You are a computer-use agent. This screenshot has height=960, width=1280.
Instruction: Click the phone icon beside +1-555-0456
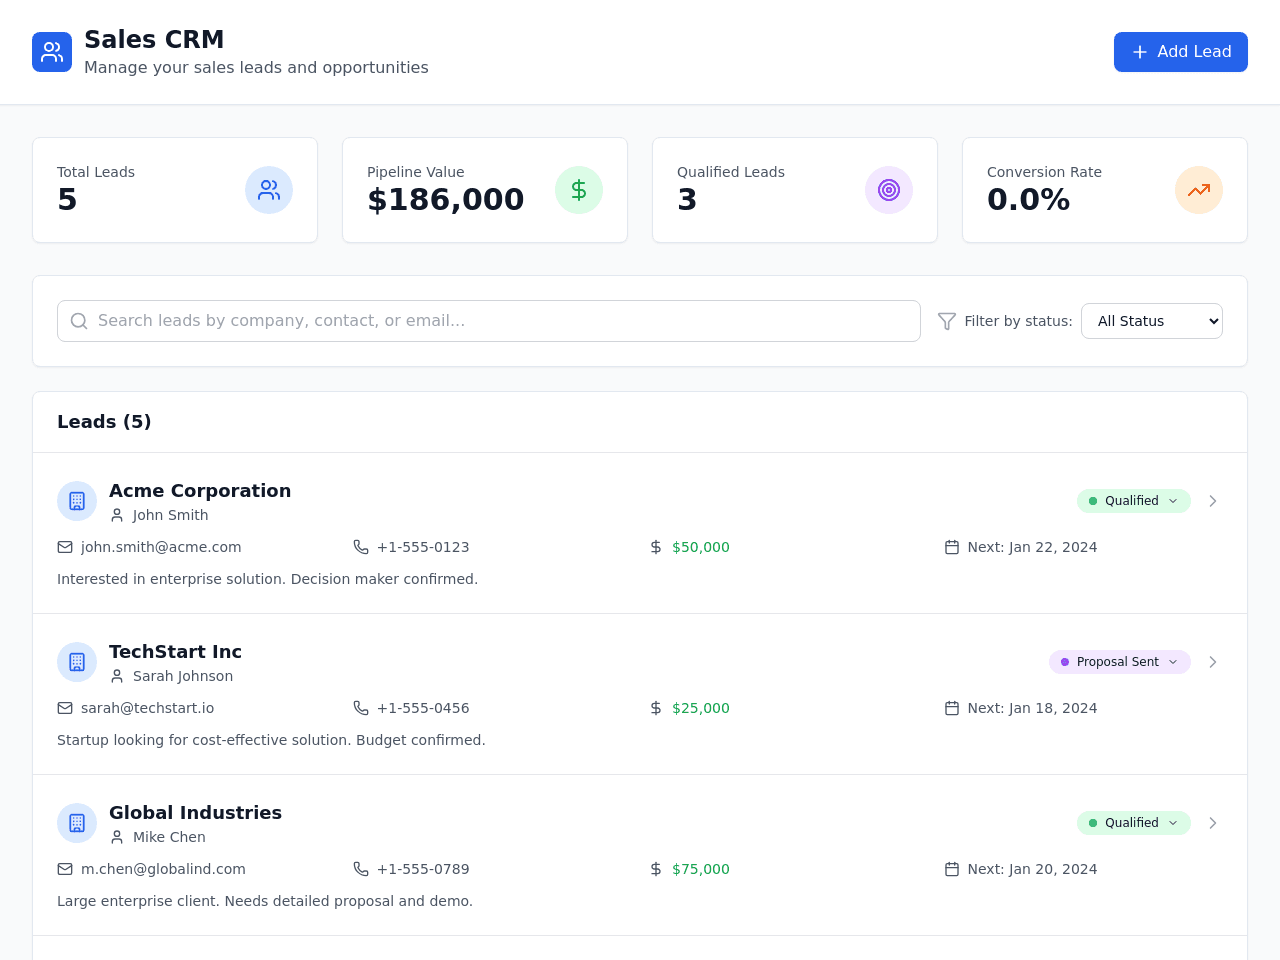coord(361,708)
